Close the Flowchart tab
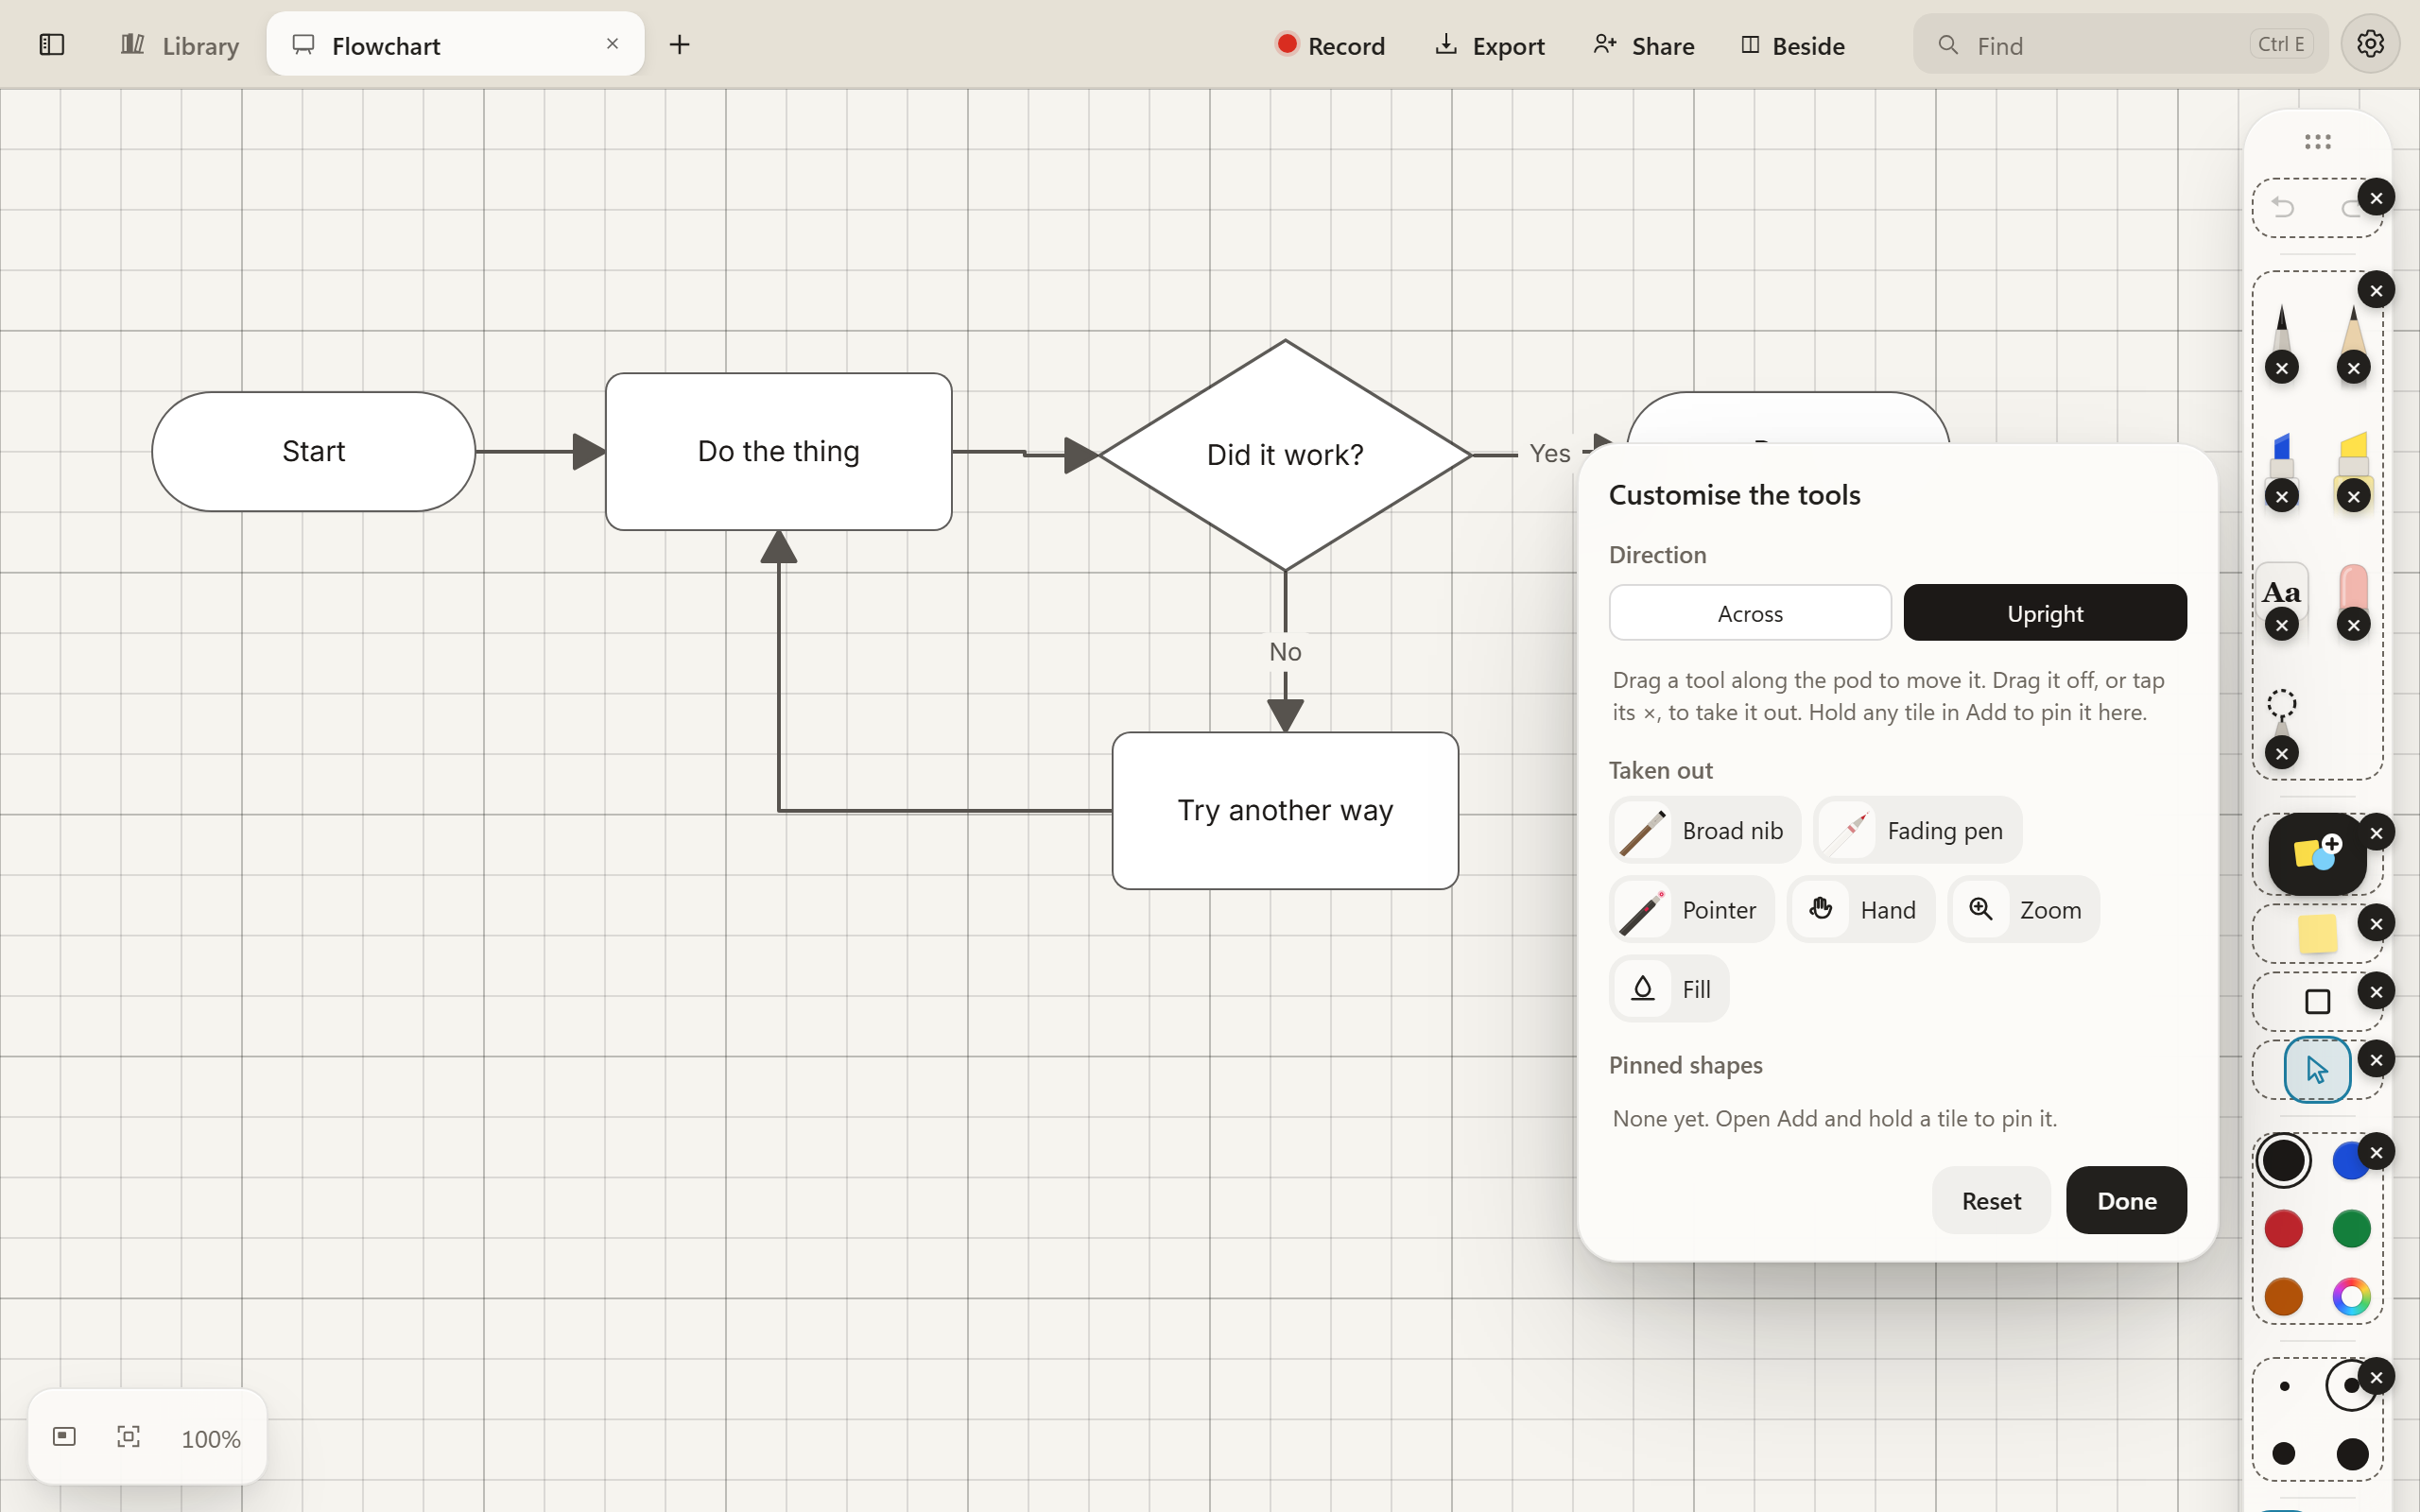Image resolution: width=2420 pixels, height=1512 pixels. [x=612, y=44]
